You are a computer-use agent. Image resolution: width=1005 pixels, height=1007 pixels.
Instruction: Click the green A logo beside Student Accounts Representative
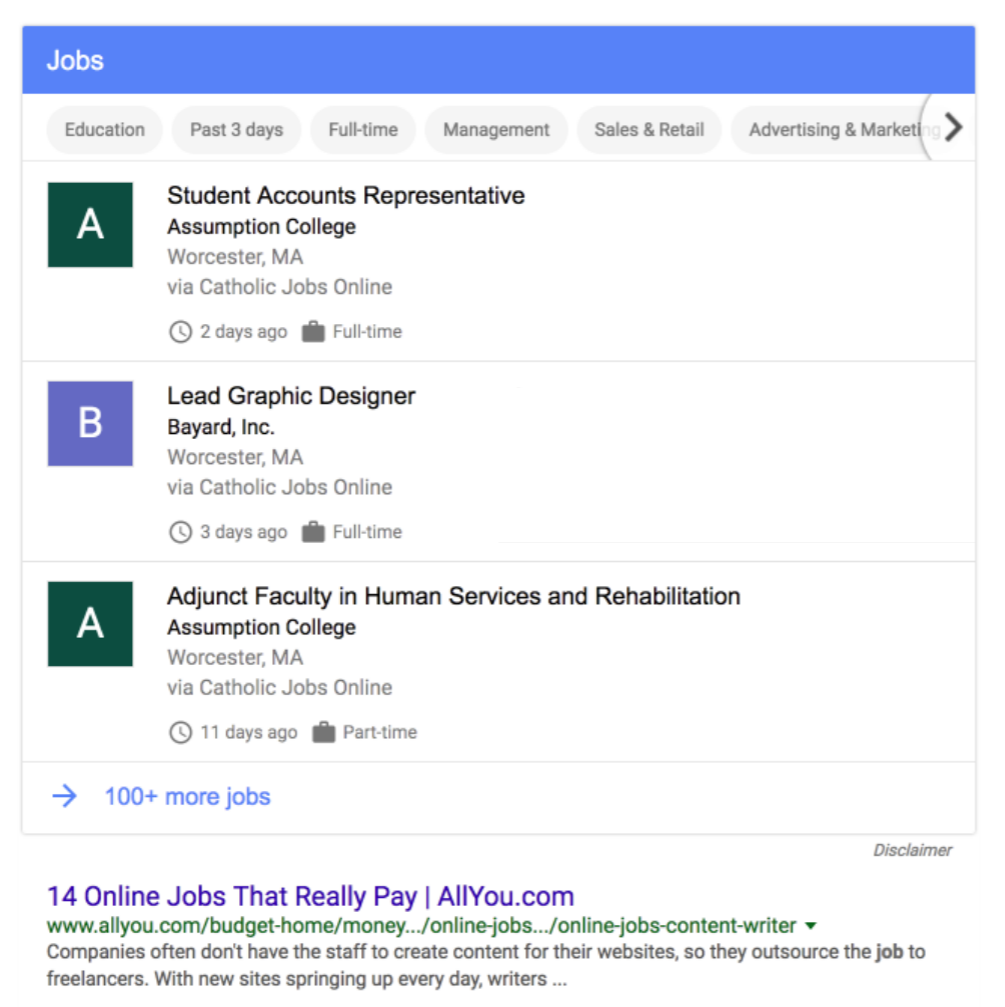(x=90, y=225)
